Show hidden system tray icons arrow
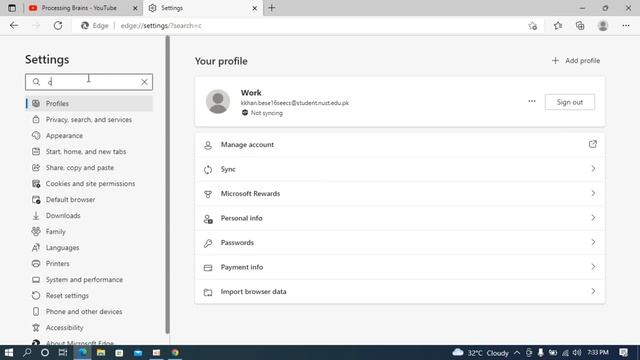The width and height of the screenshot is (640, 360). pos(517,352)
